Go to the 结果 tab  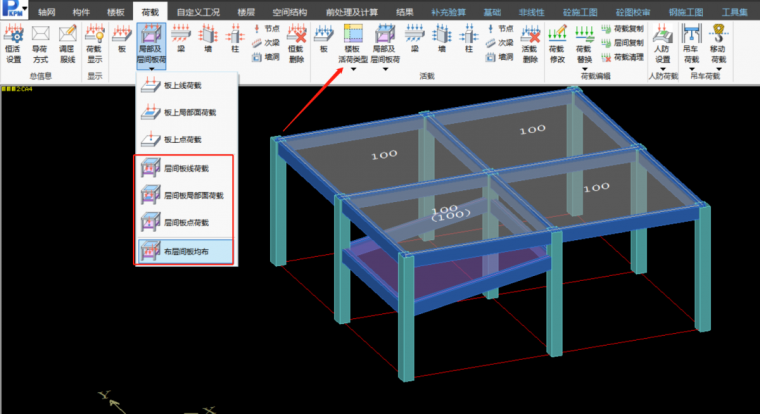coord(404,12)
